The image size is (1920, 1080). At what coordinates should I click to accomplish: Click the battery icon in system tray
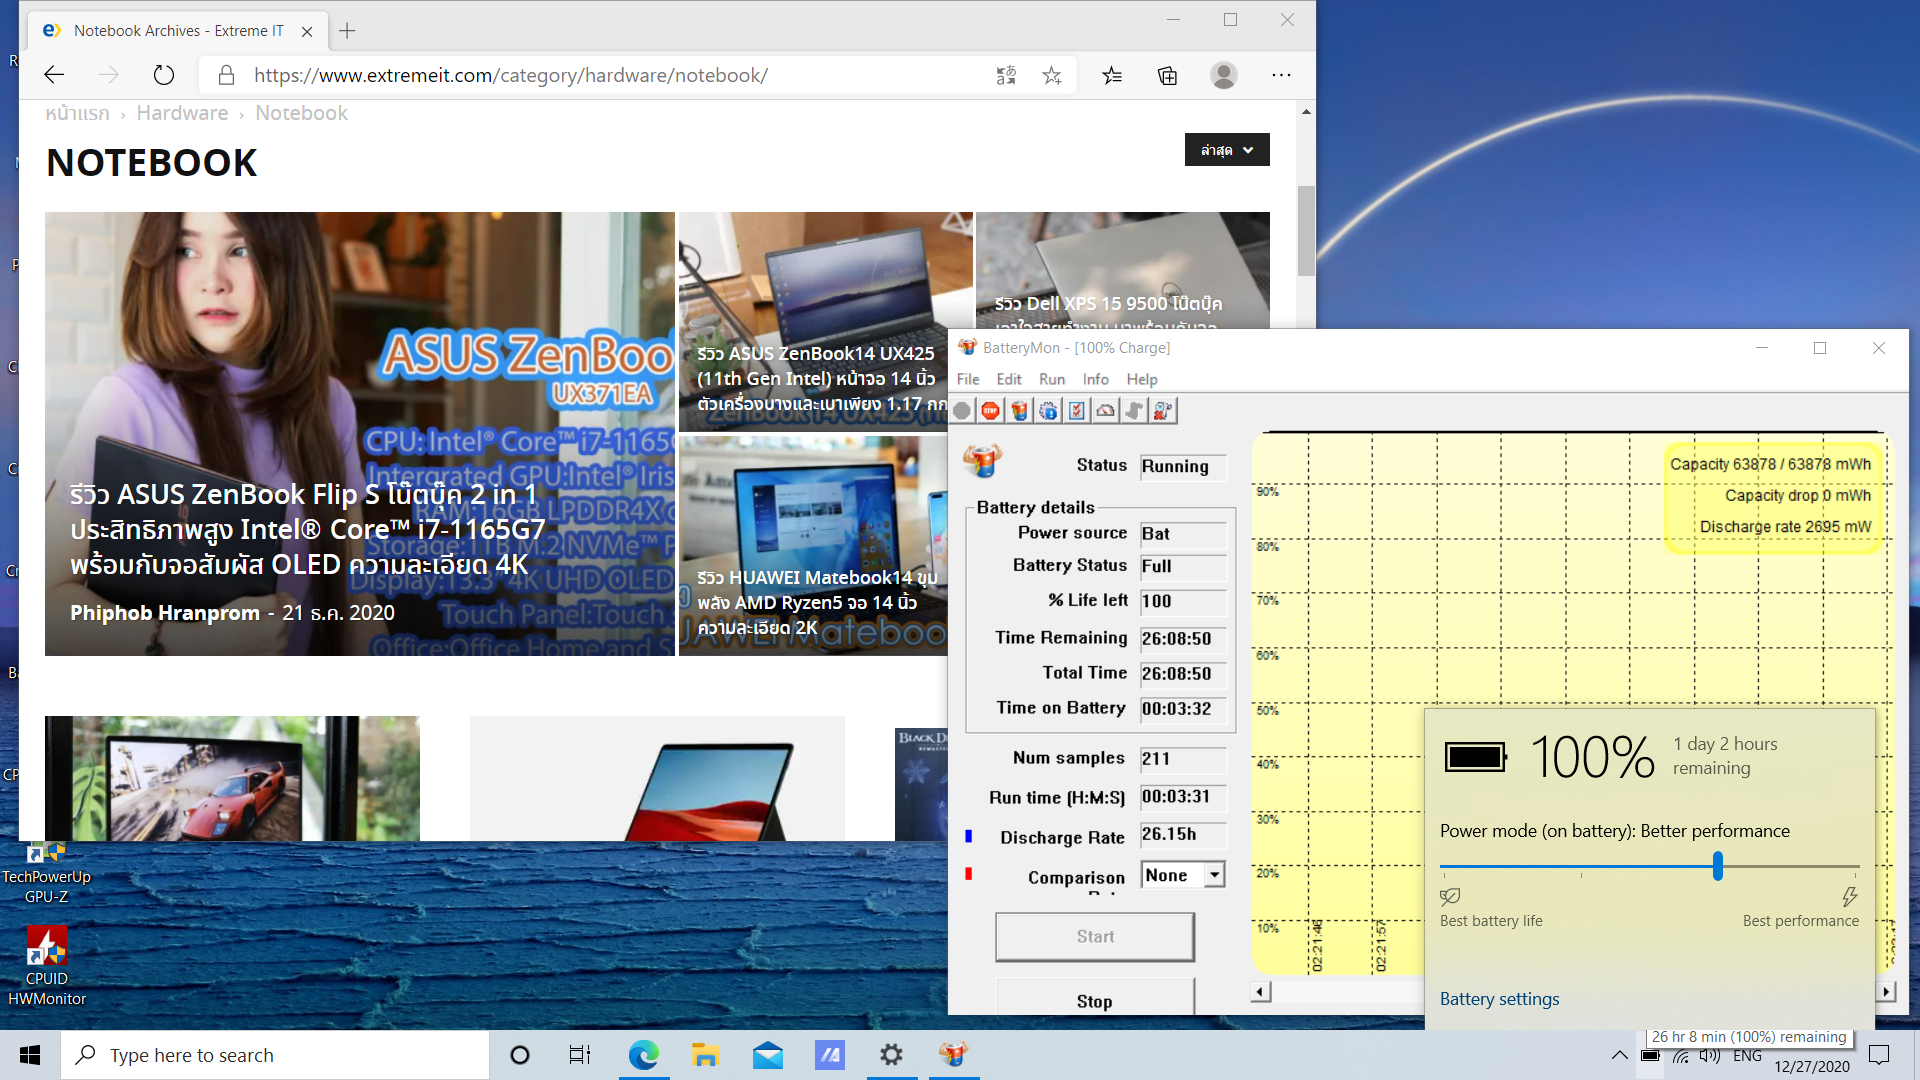click(1650, 1056)
